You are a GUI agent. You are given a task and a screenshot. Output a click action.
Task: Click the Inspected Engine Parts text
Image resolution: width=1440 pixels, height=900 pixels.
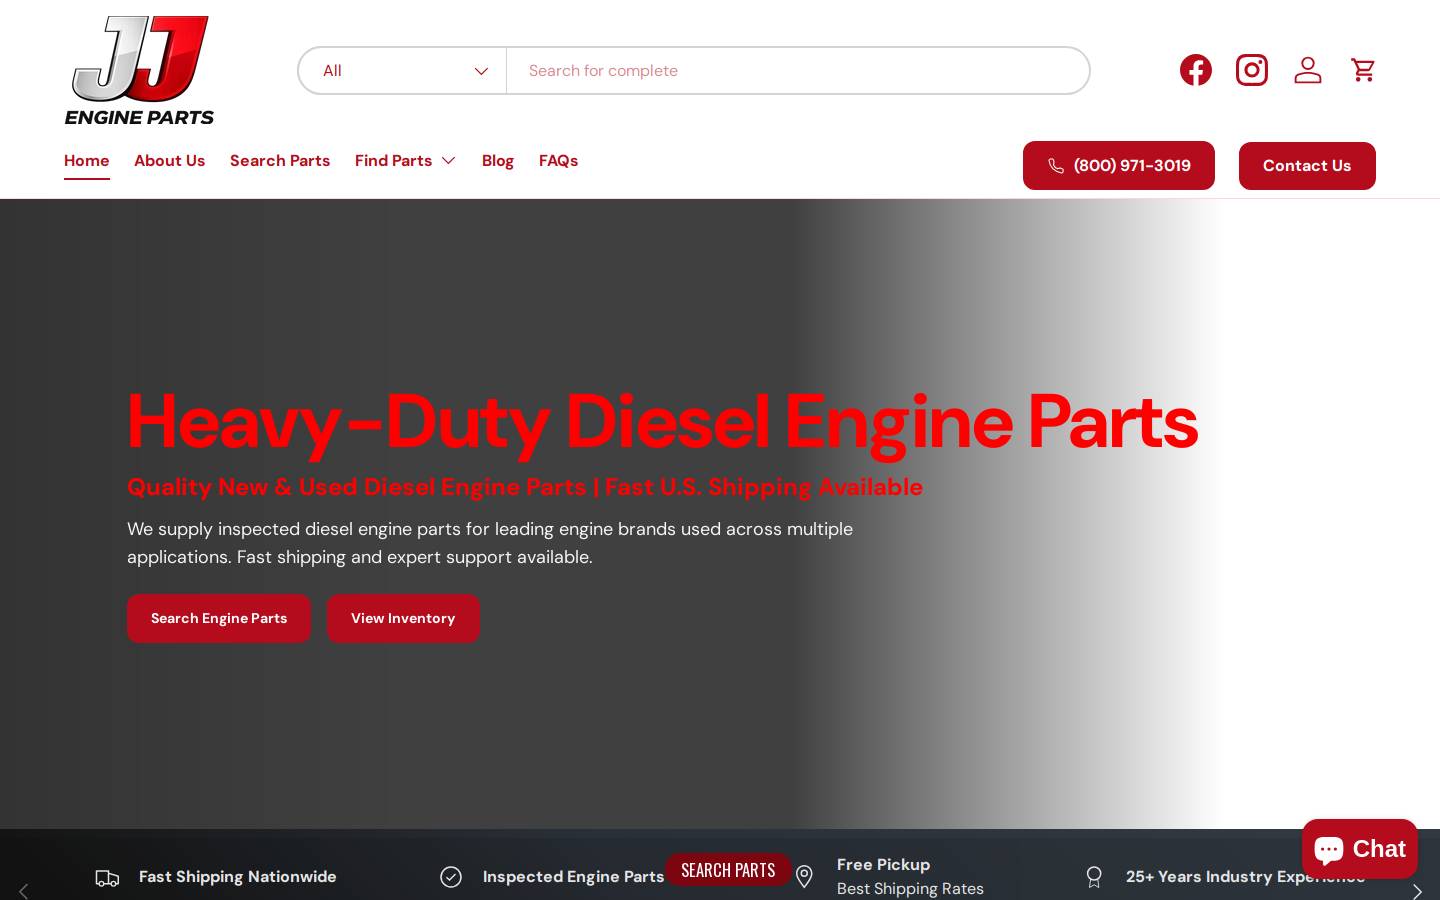(573, 877)
